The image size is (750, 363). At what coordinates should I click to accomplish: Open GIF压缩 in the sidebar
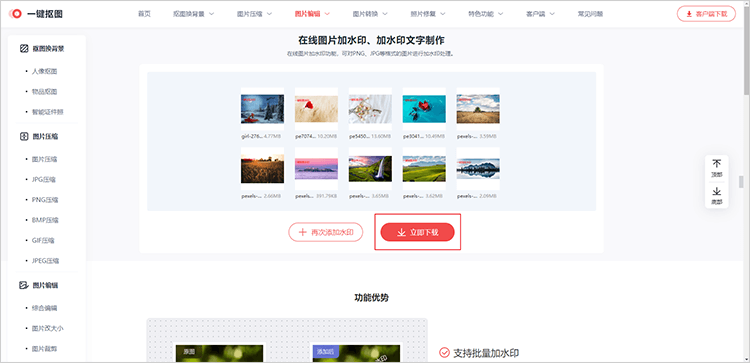(44, 241)
